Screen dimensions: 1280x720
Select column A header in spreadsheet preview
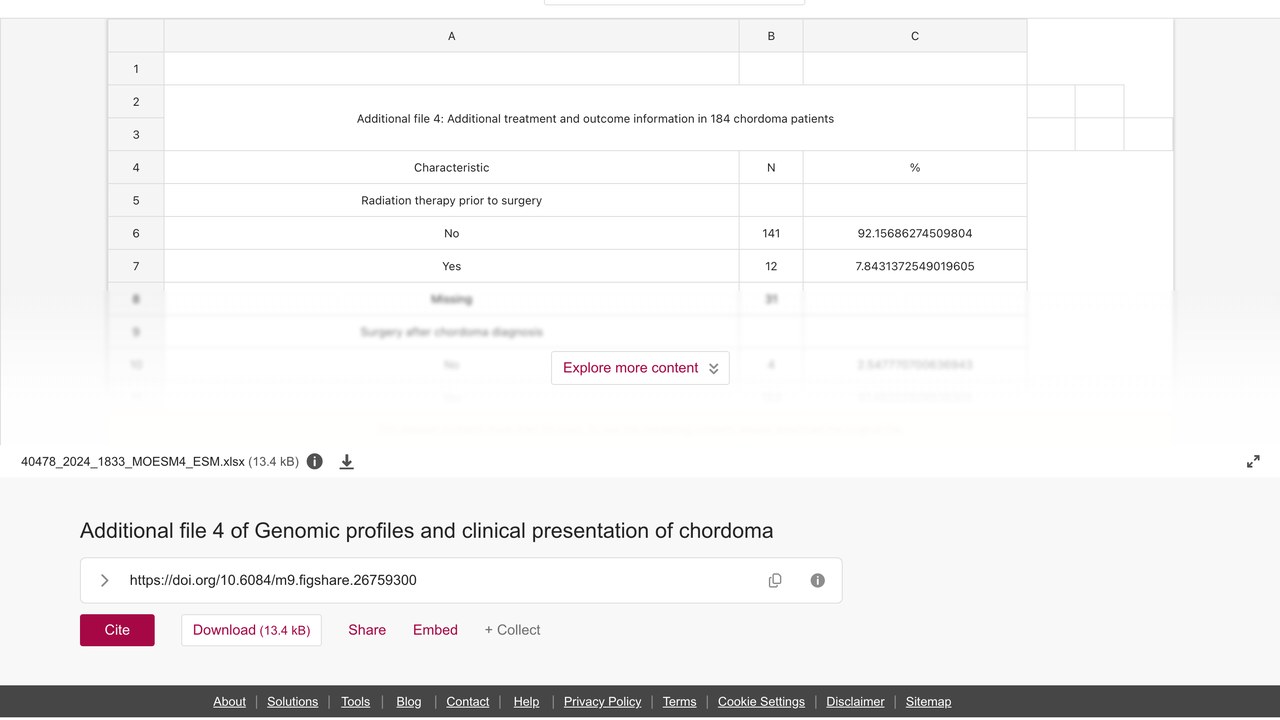451,36
